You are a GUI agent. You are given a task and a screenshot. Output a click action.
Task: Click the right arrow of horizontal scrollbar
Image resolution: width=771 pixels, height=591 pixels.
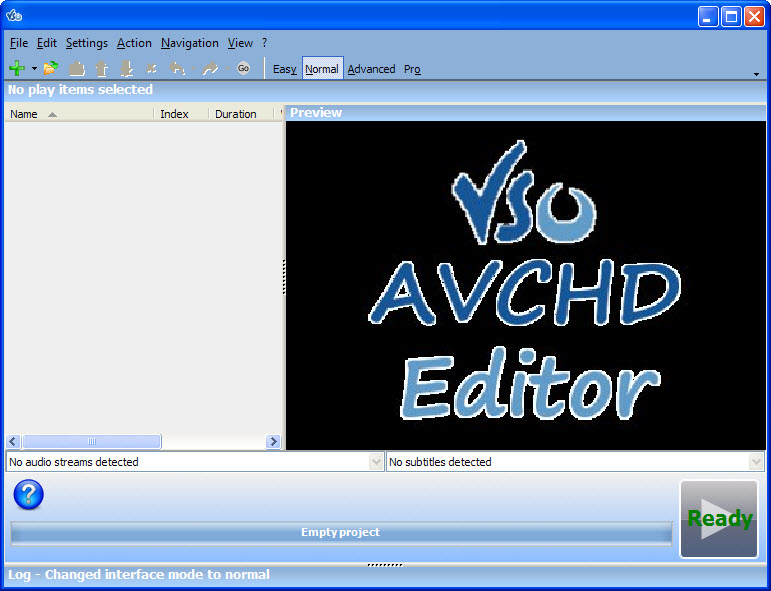point(273,442)
